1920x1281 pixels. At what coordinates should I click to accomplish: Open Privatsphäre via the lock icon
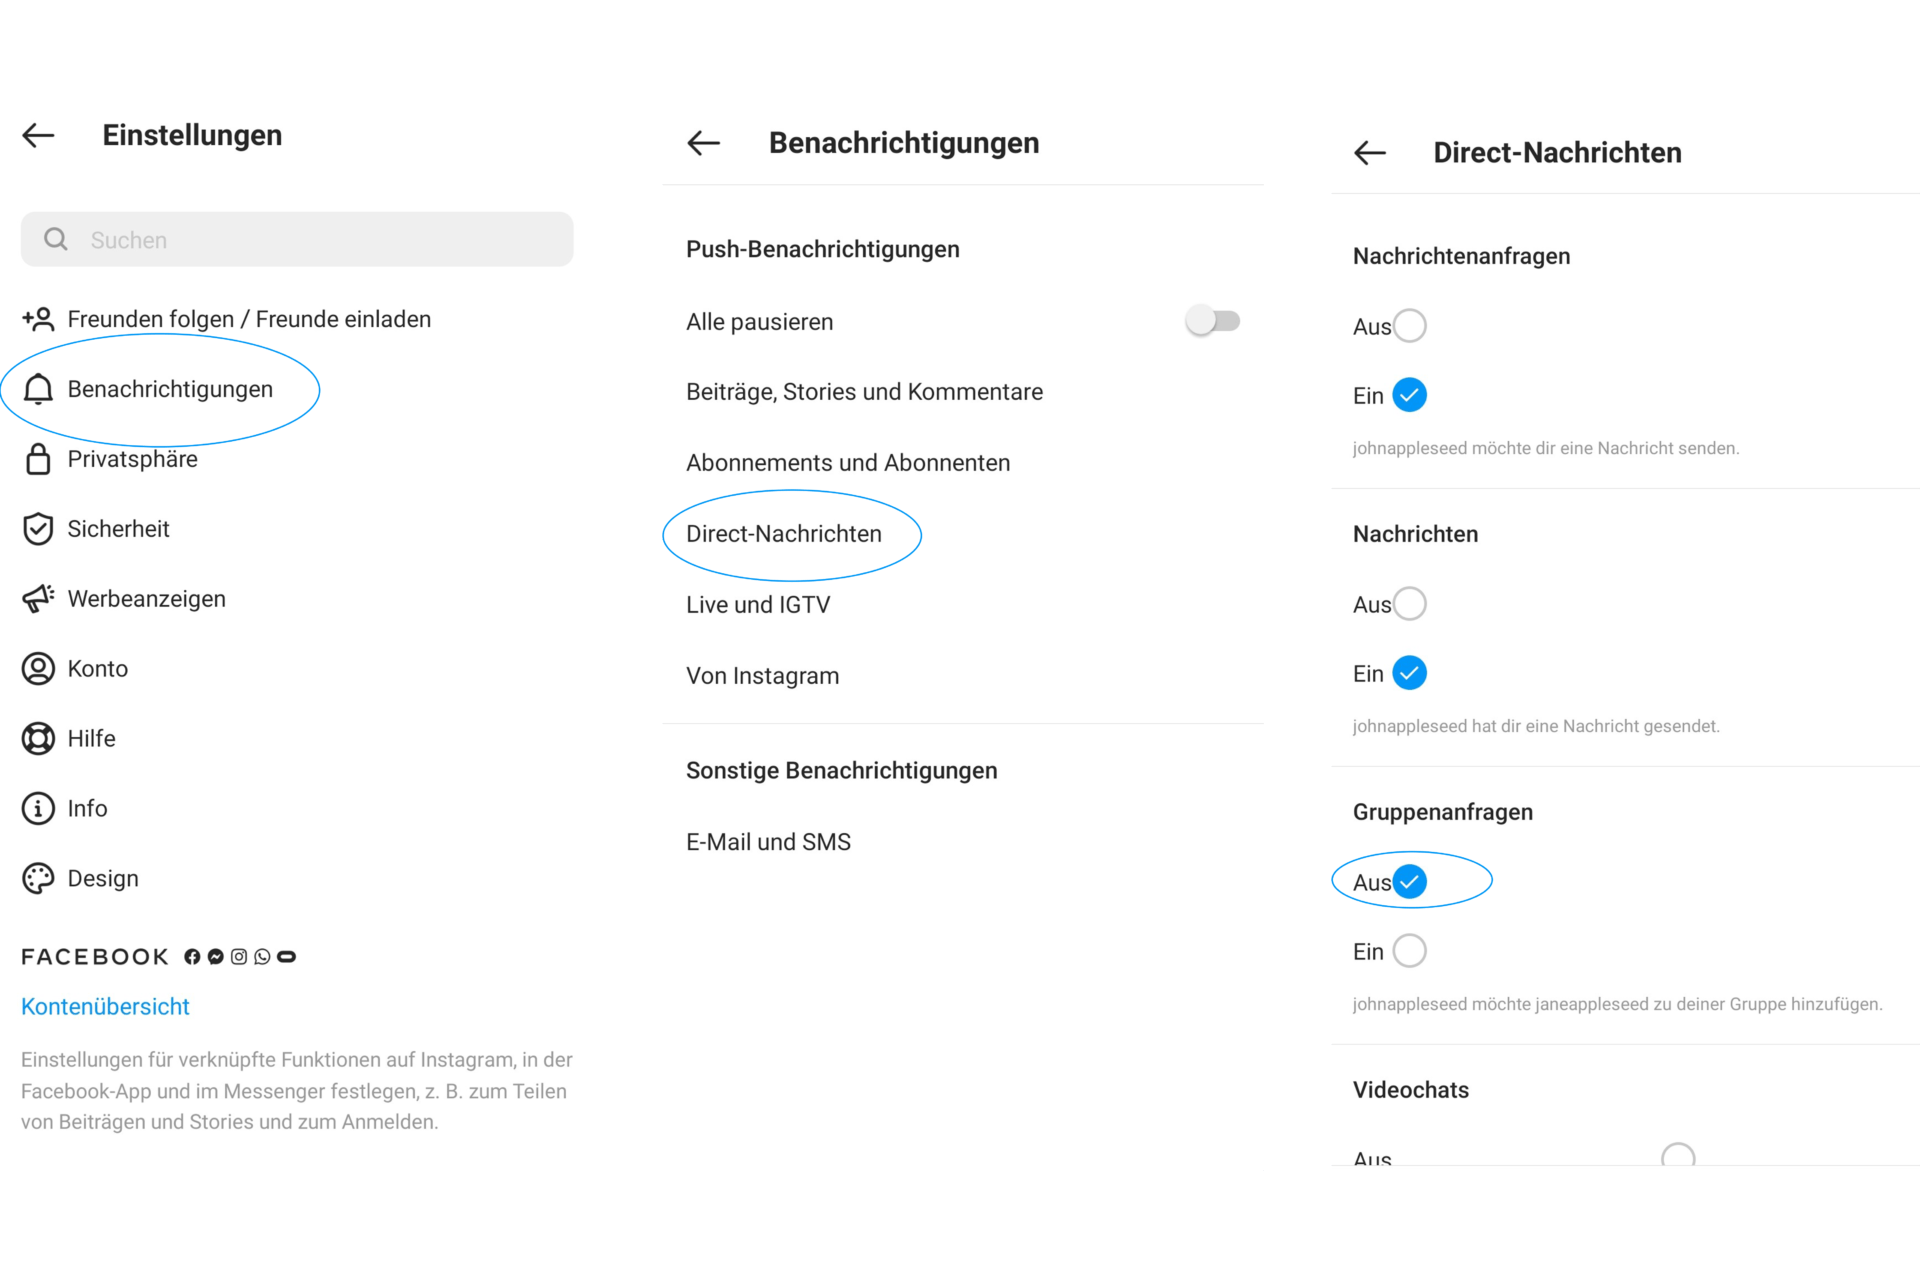point(38,459)
